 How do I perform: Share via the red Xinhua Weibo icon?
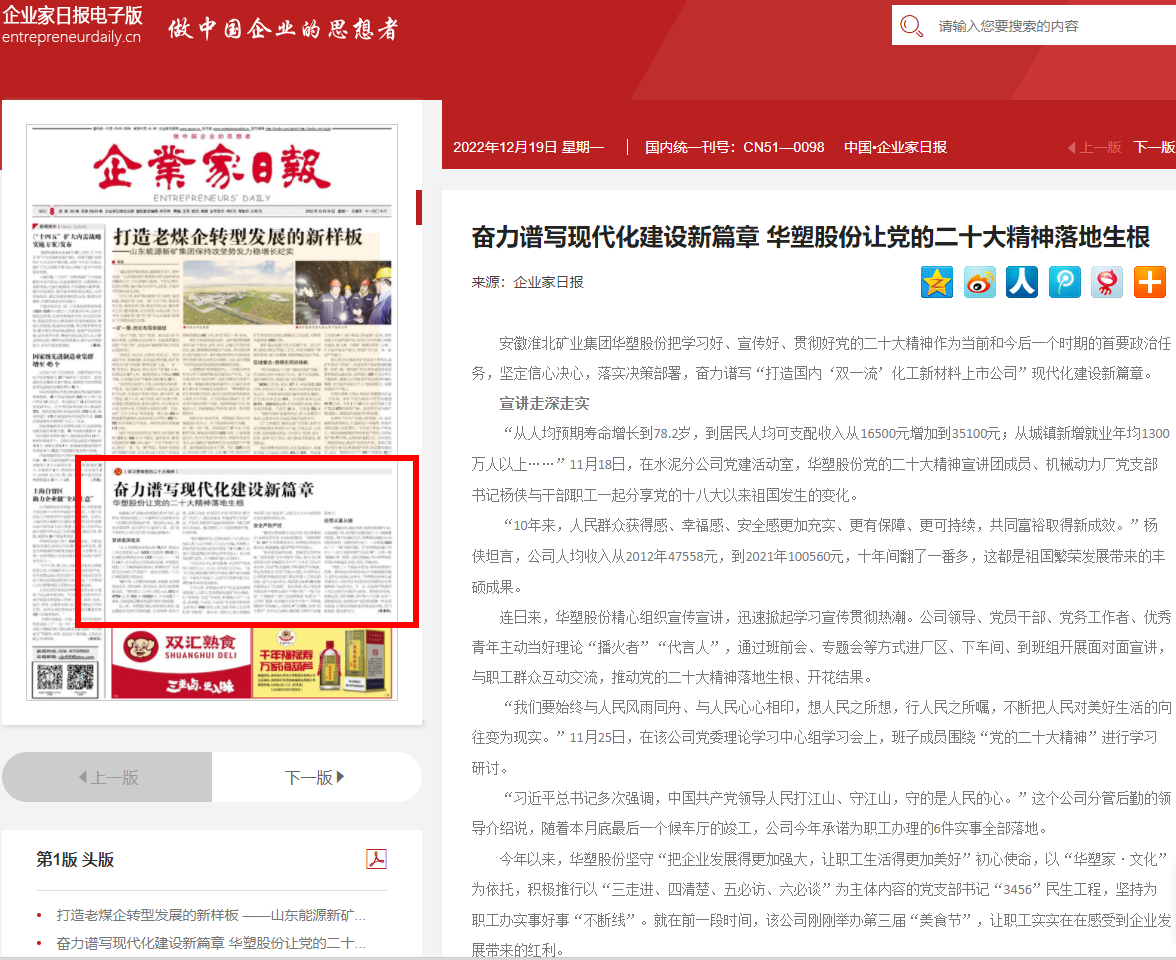[1107, 282]
